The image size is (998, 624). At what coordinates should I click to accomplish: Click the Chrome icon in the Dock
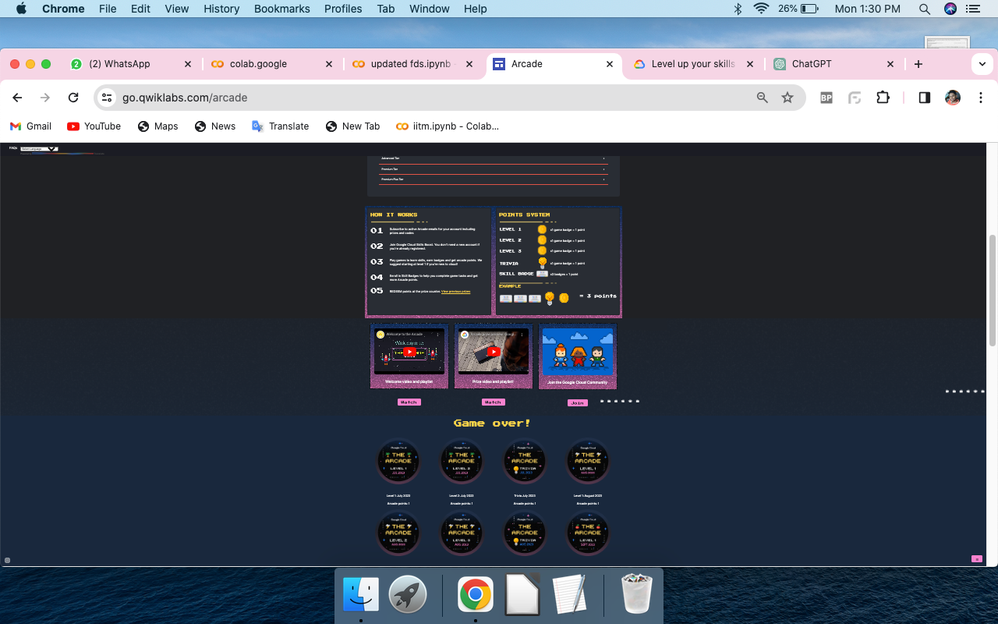pyautogui.click(x=475, y=595)
